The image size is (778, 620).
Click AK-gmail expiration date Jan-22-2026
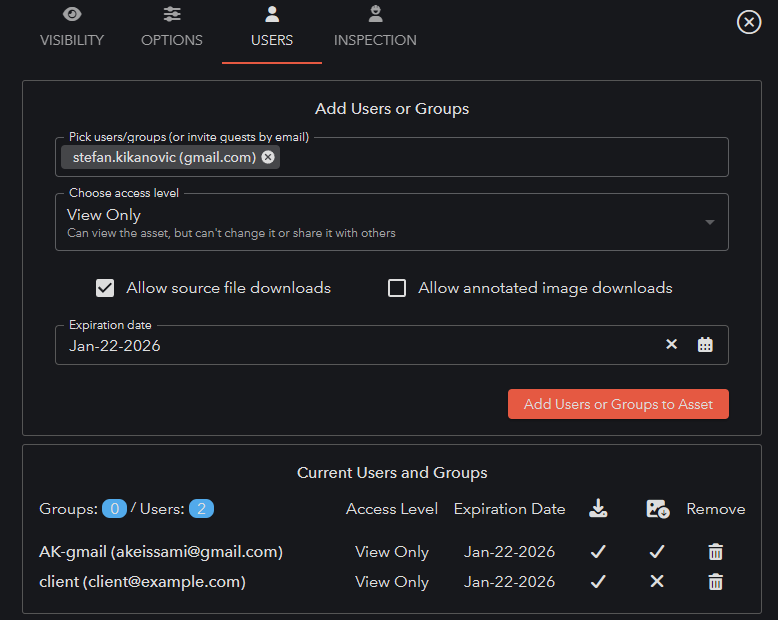click(509, 552)
